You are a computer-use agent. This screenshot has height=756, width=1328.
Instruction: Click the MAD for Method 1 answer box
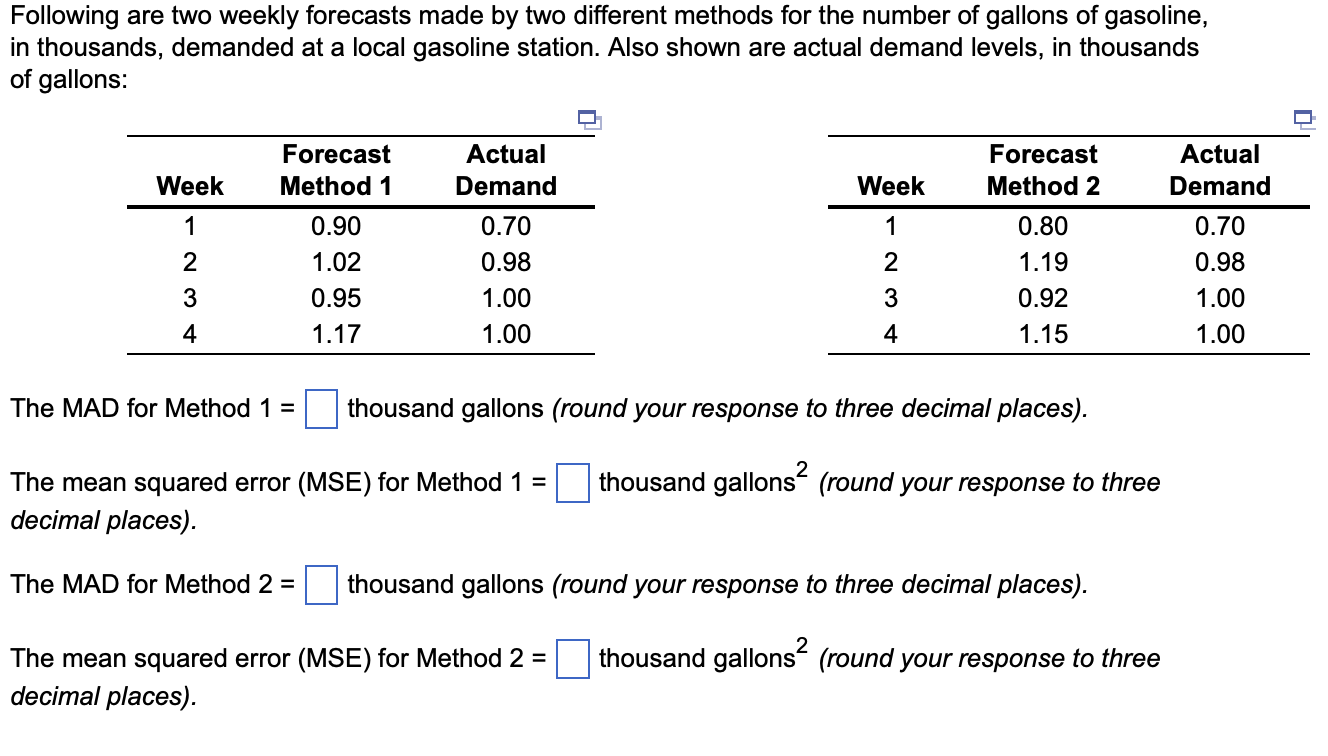320,408
